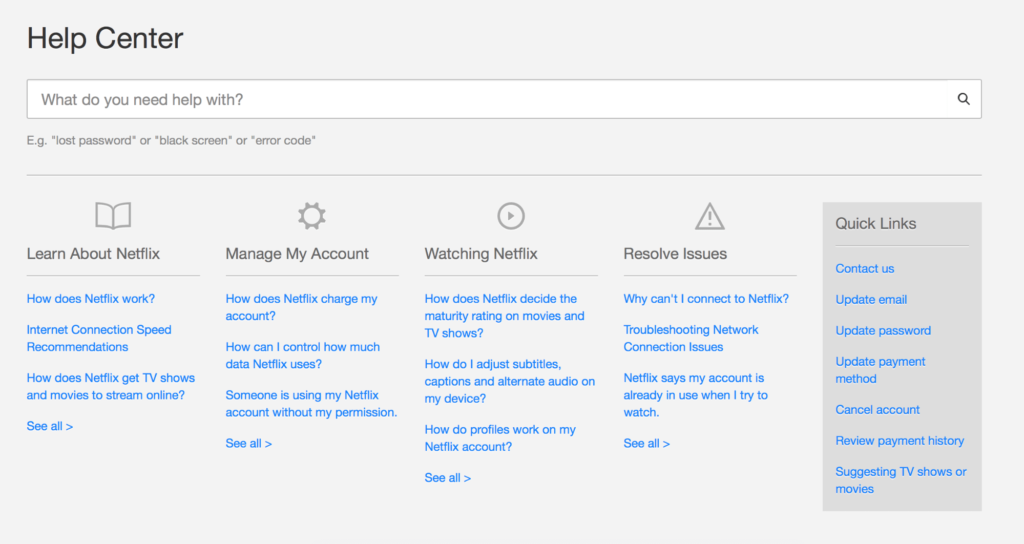
Task: Click 'Review payment history' quick link
Action: click(x=900, y=441)
